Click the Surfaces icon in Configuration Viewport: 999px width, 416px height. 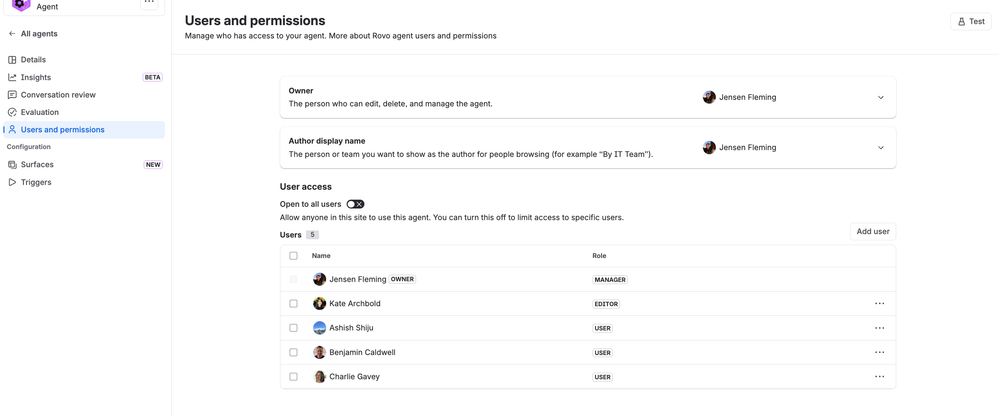(12, 164)
